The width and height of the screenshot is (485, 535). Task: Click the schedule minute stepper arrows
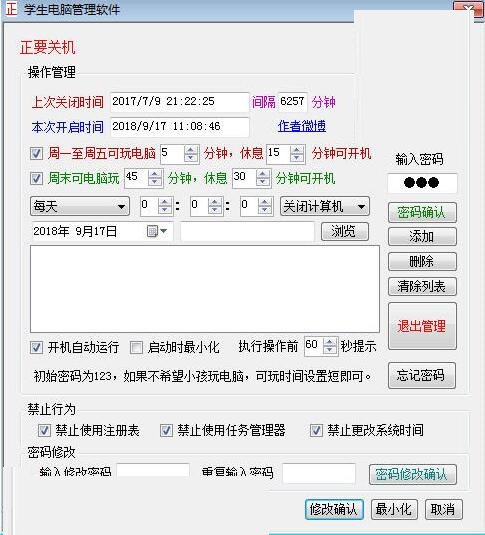215,206
